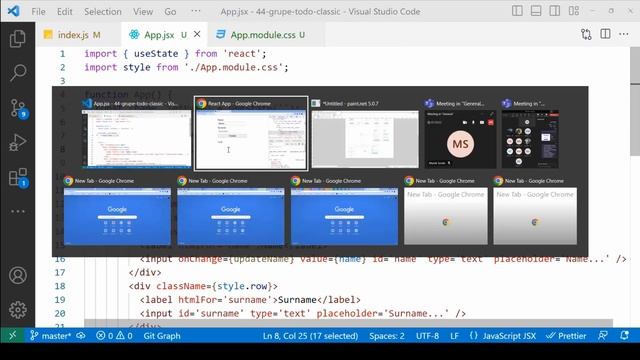Image resolution: width=640 pixels, height=360 pixels.
Task: Open the Accounts menu icon
Action: (x=18, y=276)
